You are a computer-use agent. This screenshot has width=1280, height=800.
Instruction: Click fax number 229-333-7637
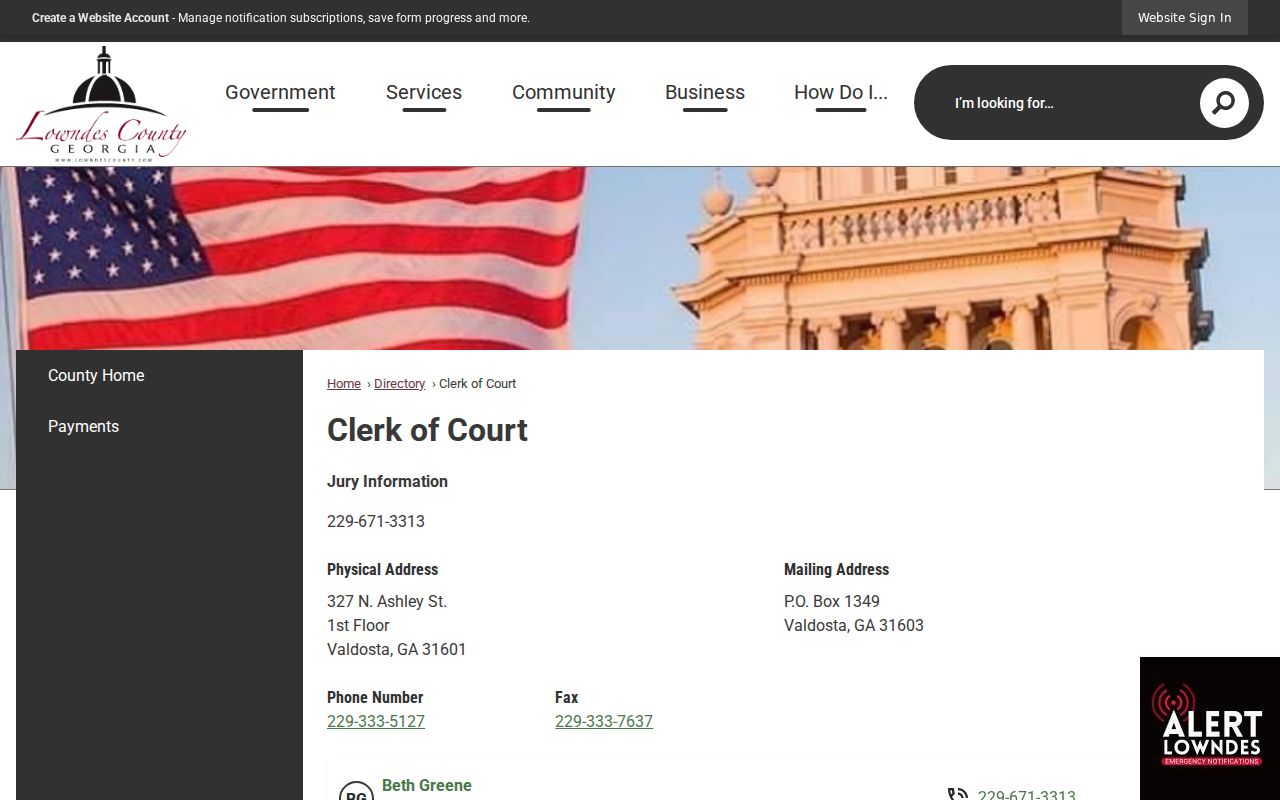tap(604, 721)
